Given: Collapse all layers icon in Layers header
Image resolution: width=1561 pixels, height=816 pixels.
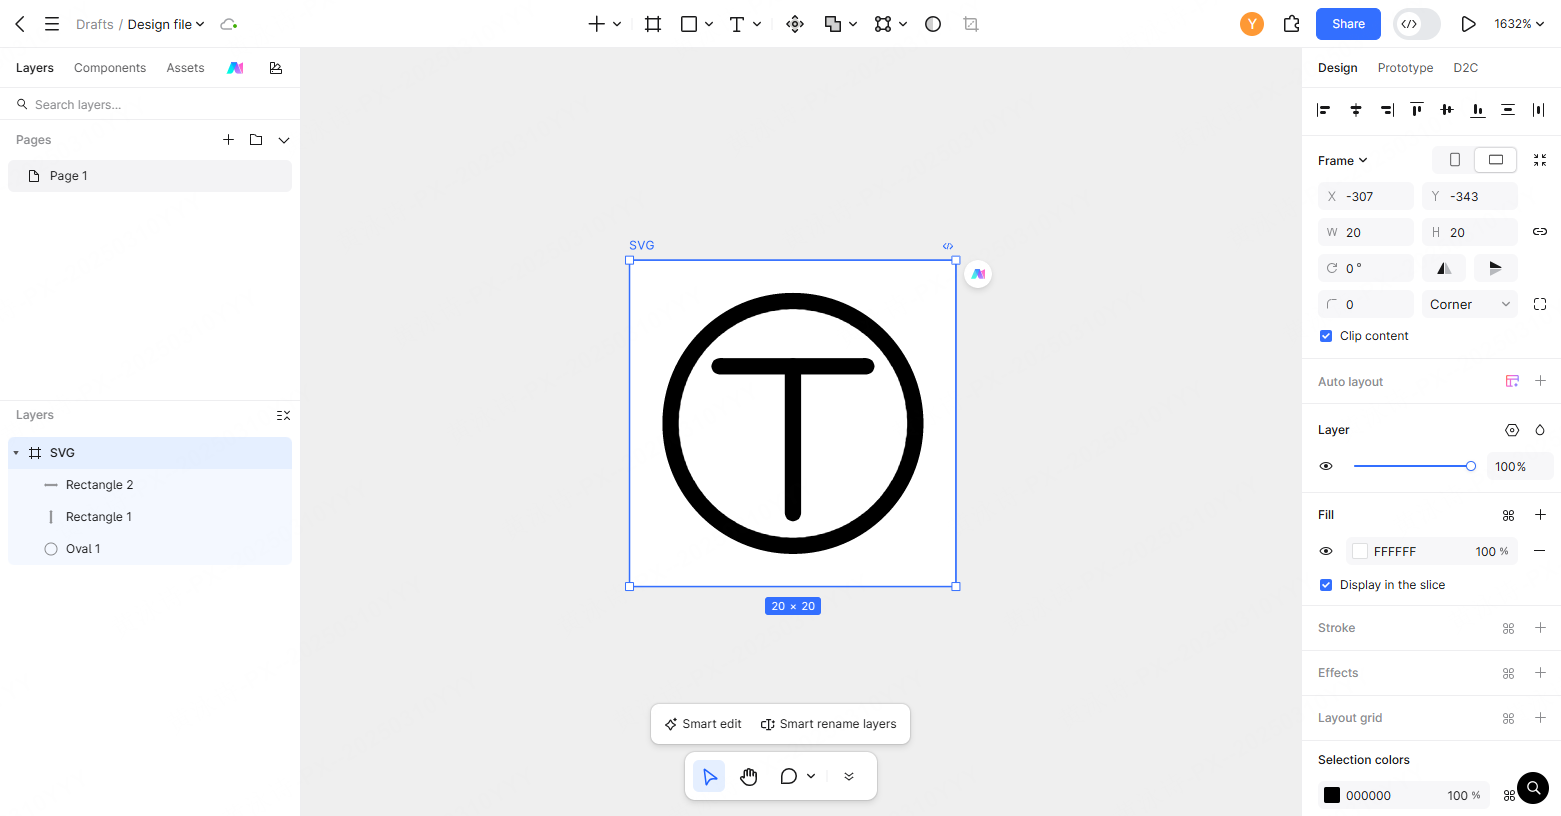Looking at the screenshot, I should click(x=284, y=415).
